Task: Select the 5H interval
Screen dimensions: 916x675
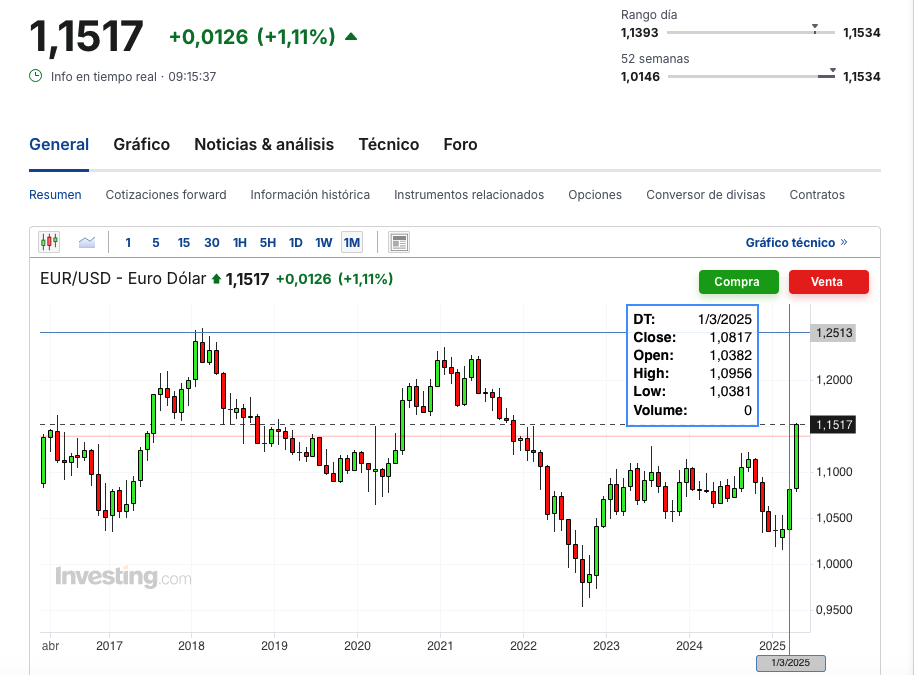Action: tap(268, 243)
